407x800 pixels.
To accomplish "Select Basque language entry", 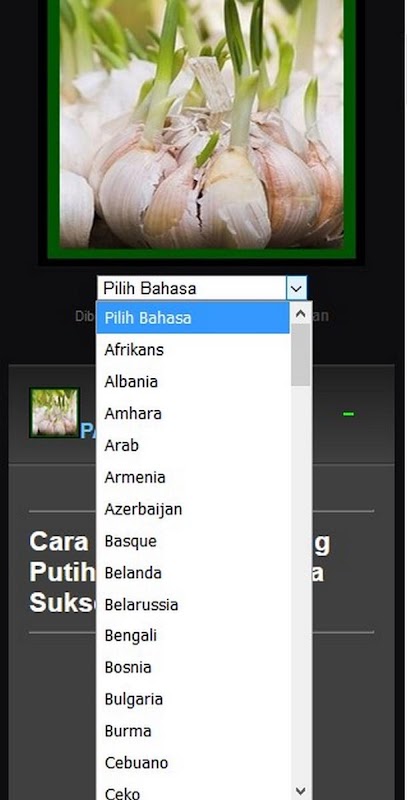I will [193, 541].
